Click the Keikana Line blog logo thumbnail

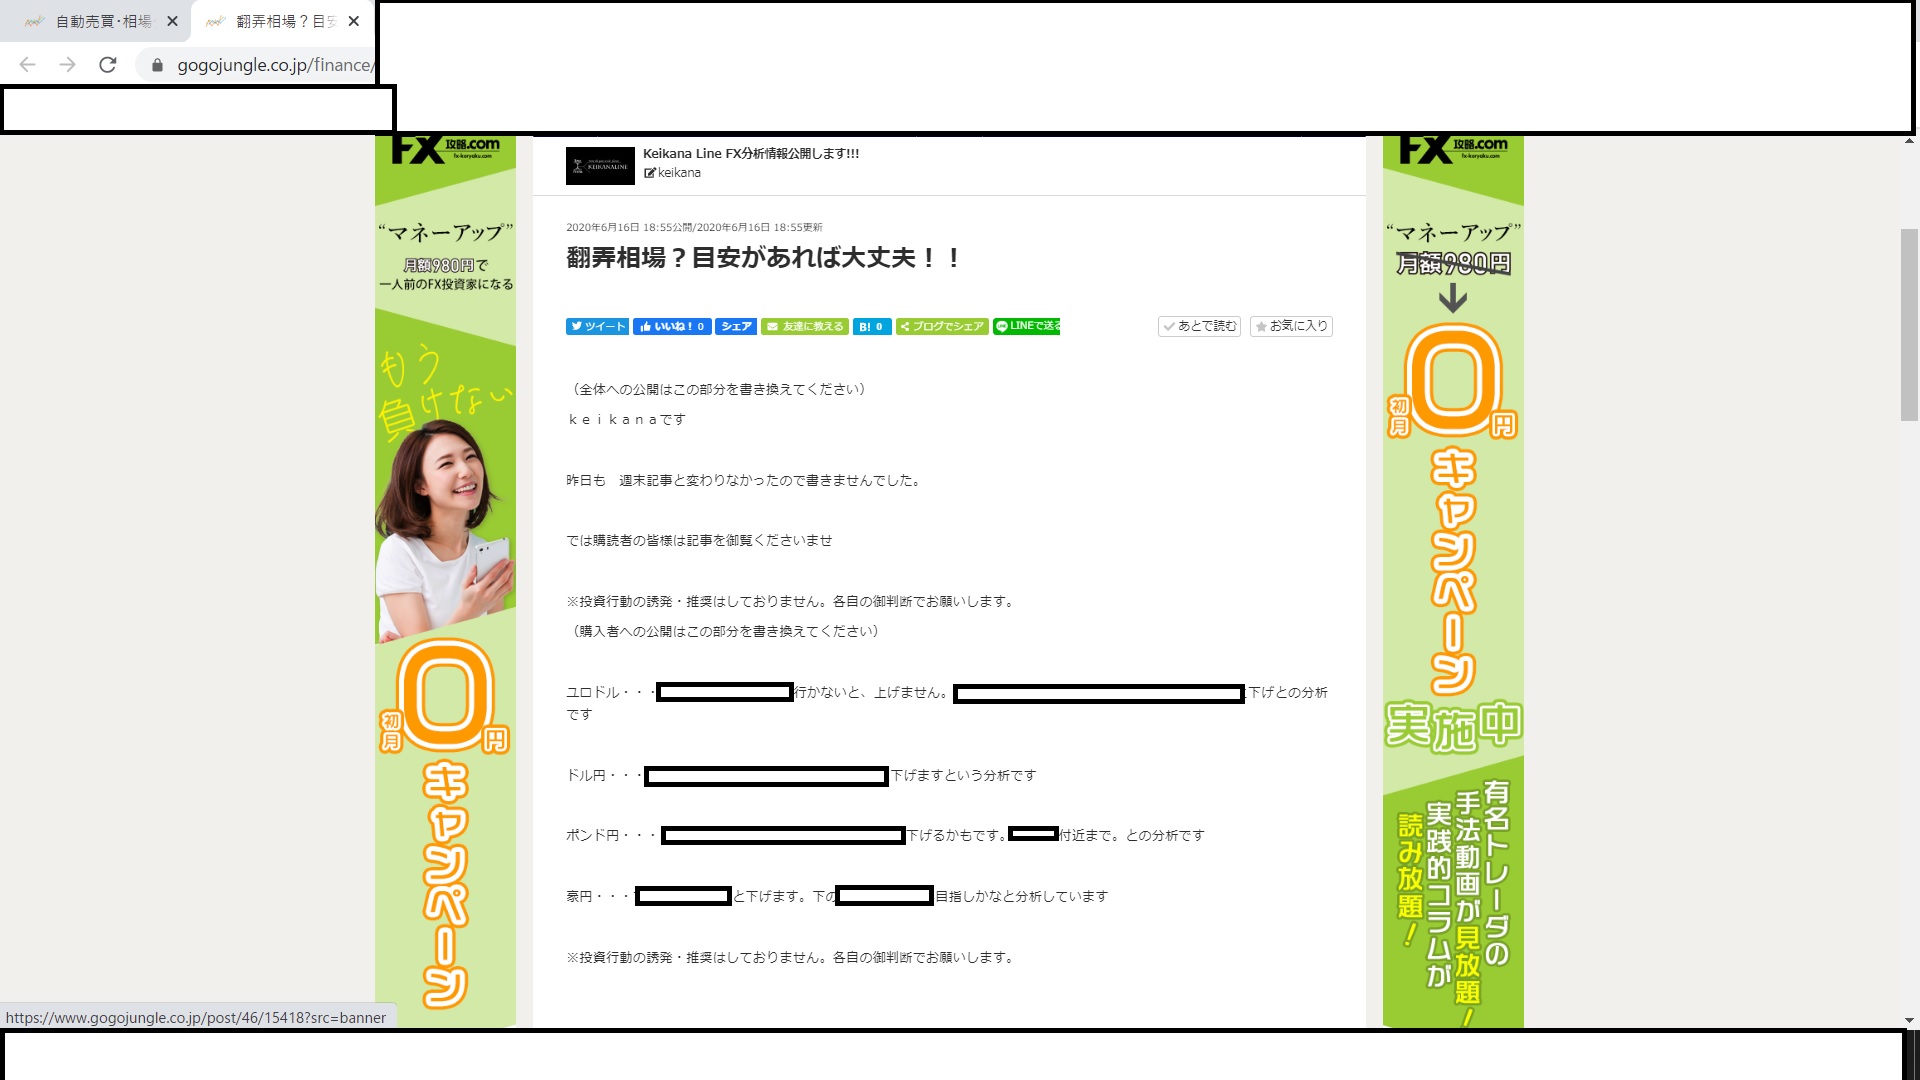pos(600,166)
